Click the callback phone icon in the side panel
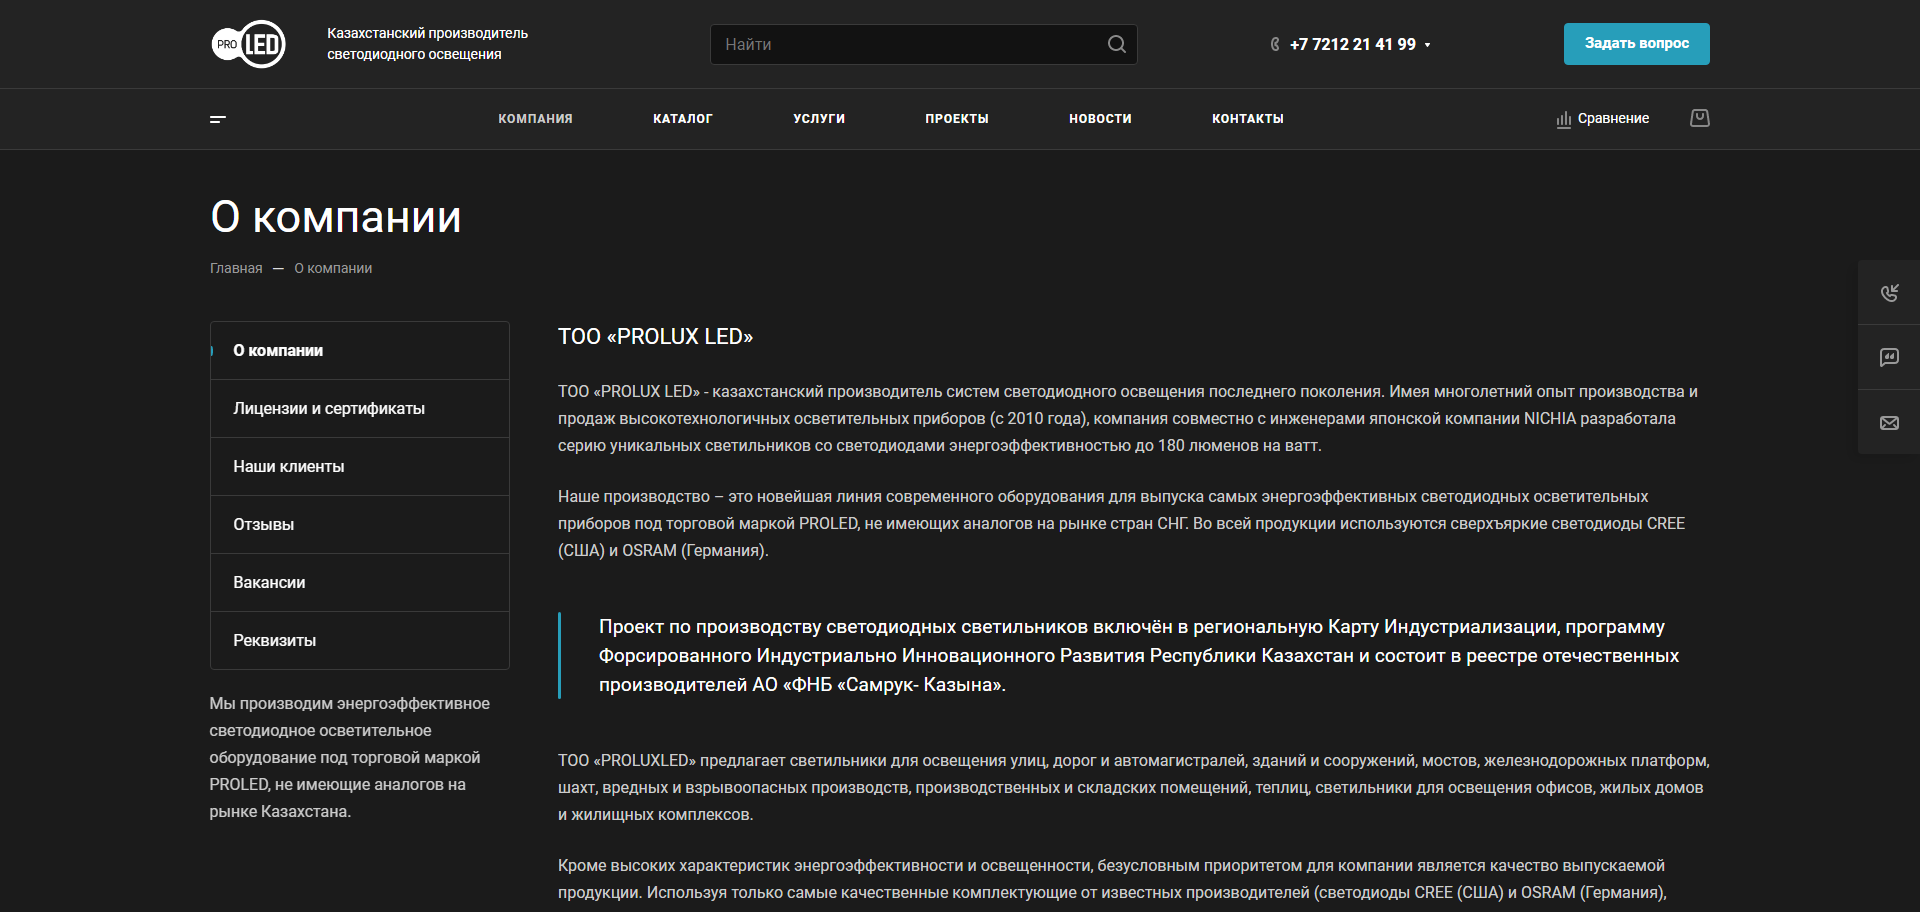Viewport: 1920px width, 912px height. (x=1889, y=292)
